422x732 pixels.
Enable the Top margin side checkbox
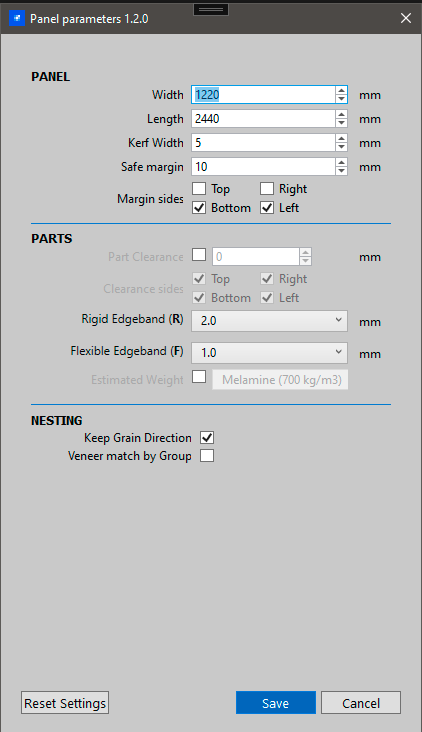click(x=199, y=189)
